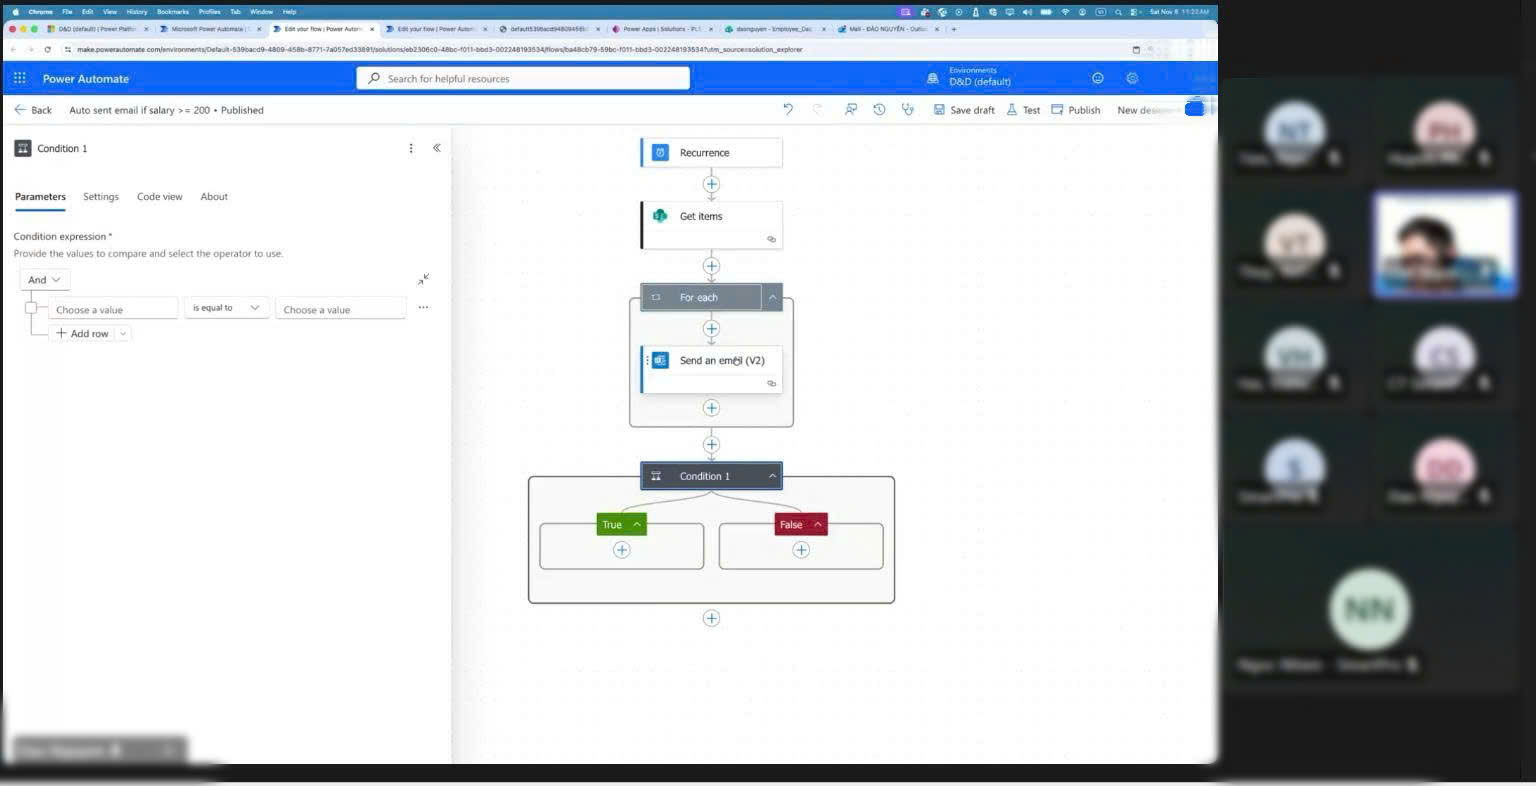Collapse the False branch chevron
Viewport: 1536px width, 786px height.
tap(818, 525)
